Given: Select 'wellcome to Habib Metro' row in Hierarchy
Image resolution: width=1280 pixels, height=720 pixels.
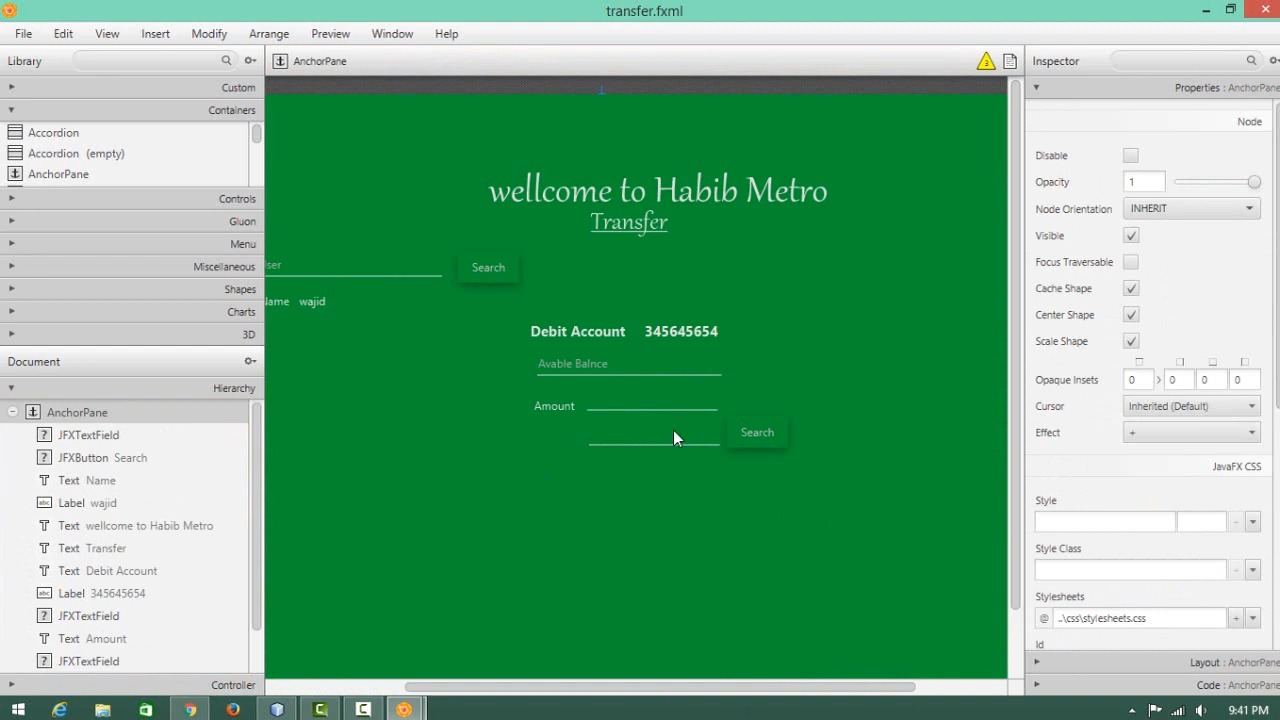Looking at the screenshot, I should pyautogui.click(x=126, y=526).
